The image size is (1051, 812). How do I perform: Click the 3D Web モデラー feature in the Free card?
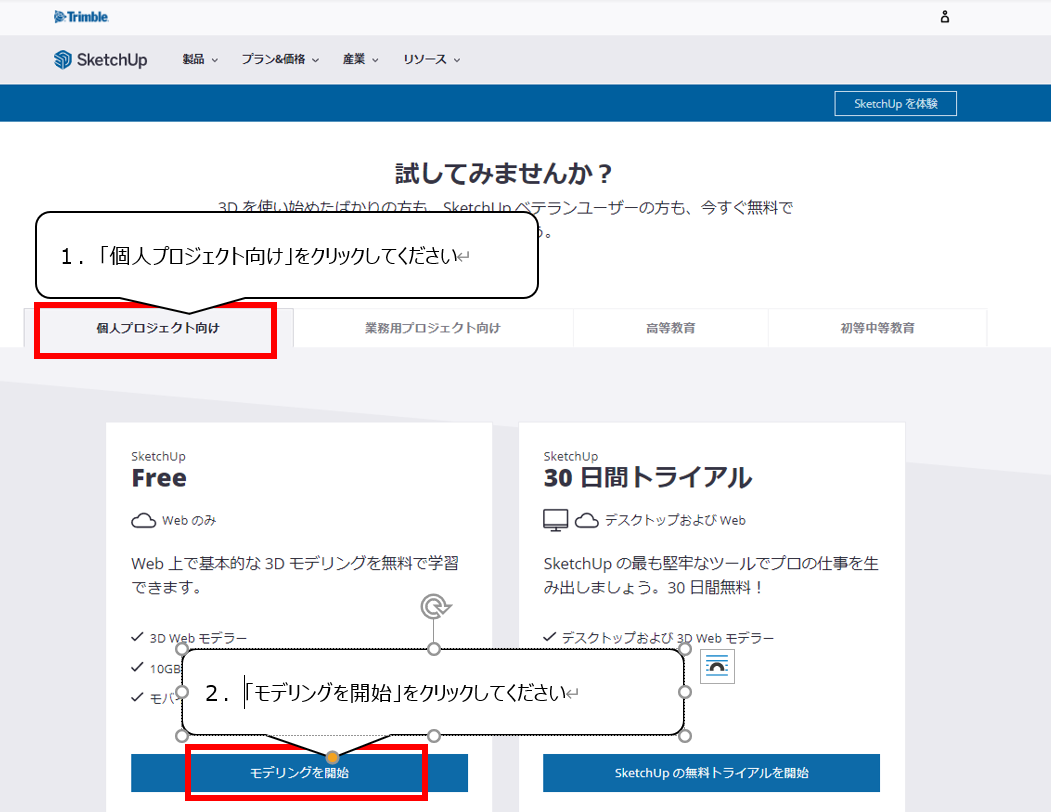pos(198,638)
